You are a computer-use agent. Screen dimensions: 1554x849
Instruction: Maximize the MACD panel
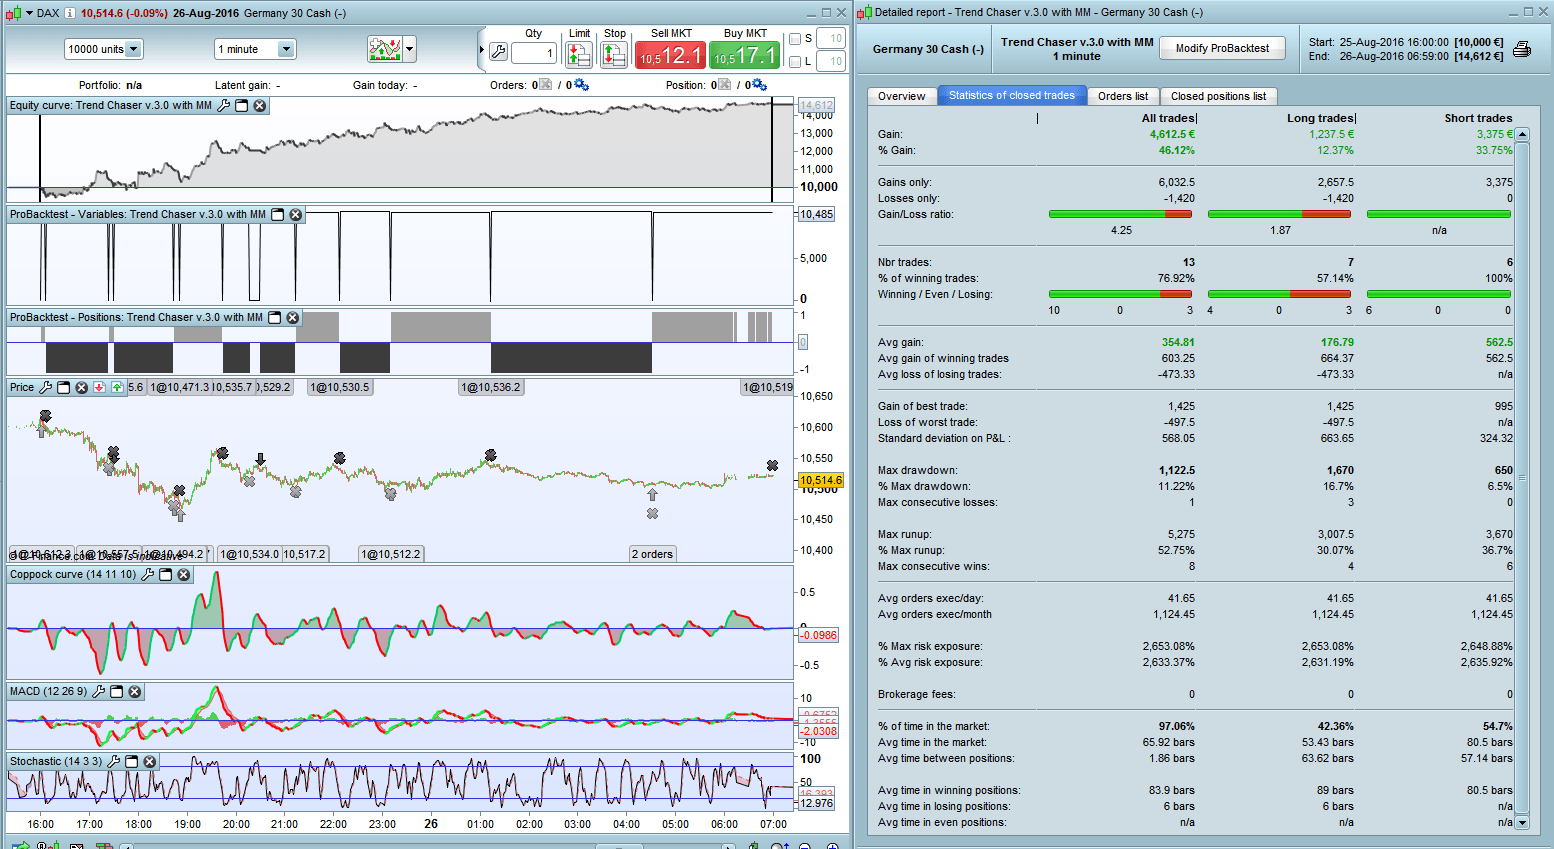click(117, 691)
